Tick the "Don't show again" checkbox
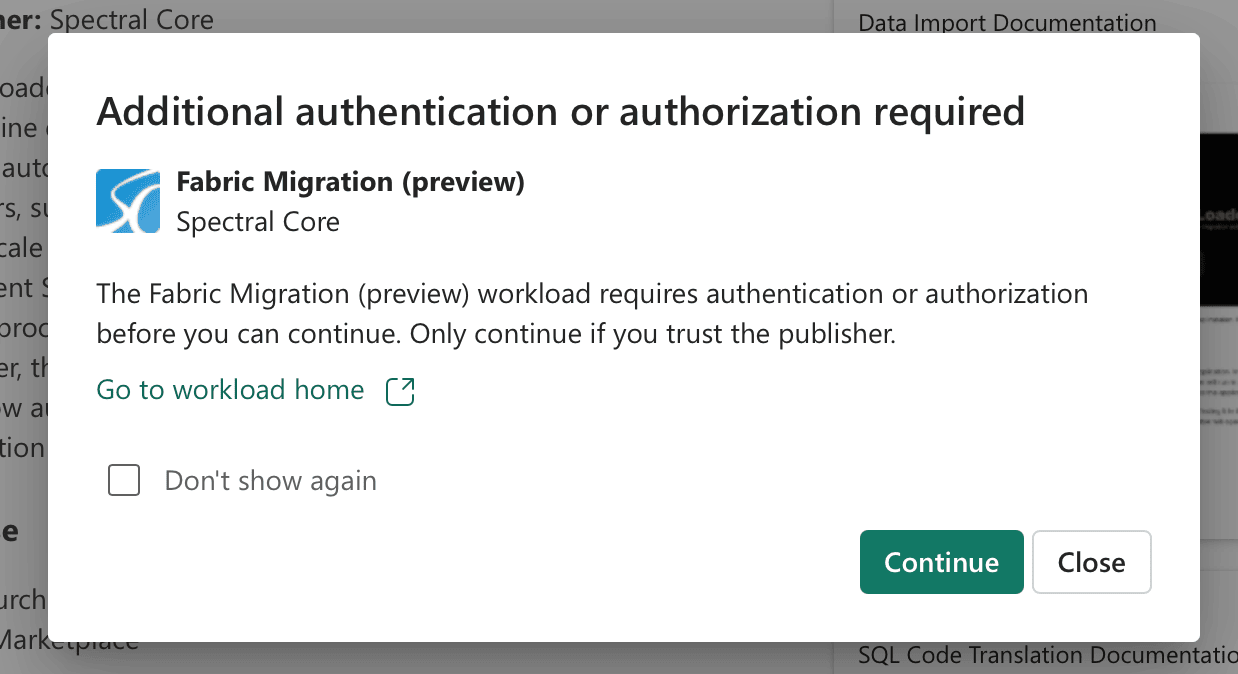The height and width of the screenshot is (674, 1238). tap(124, 481)
